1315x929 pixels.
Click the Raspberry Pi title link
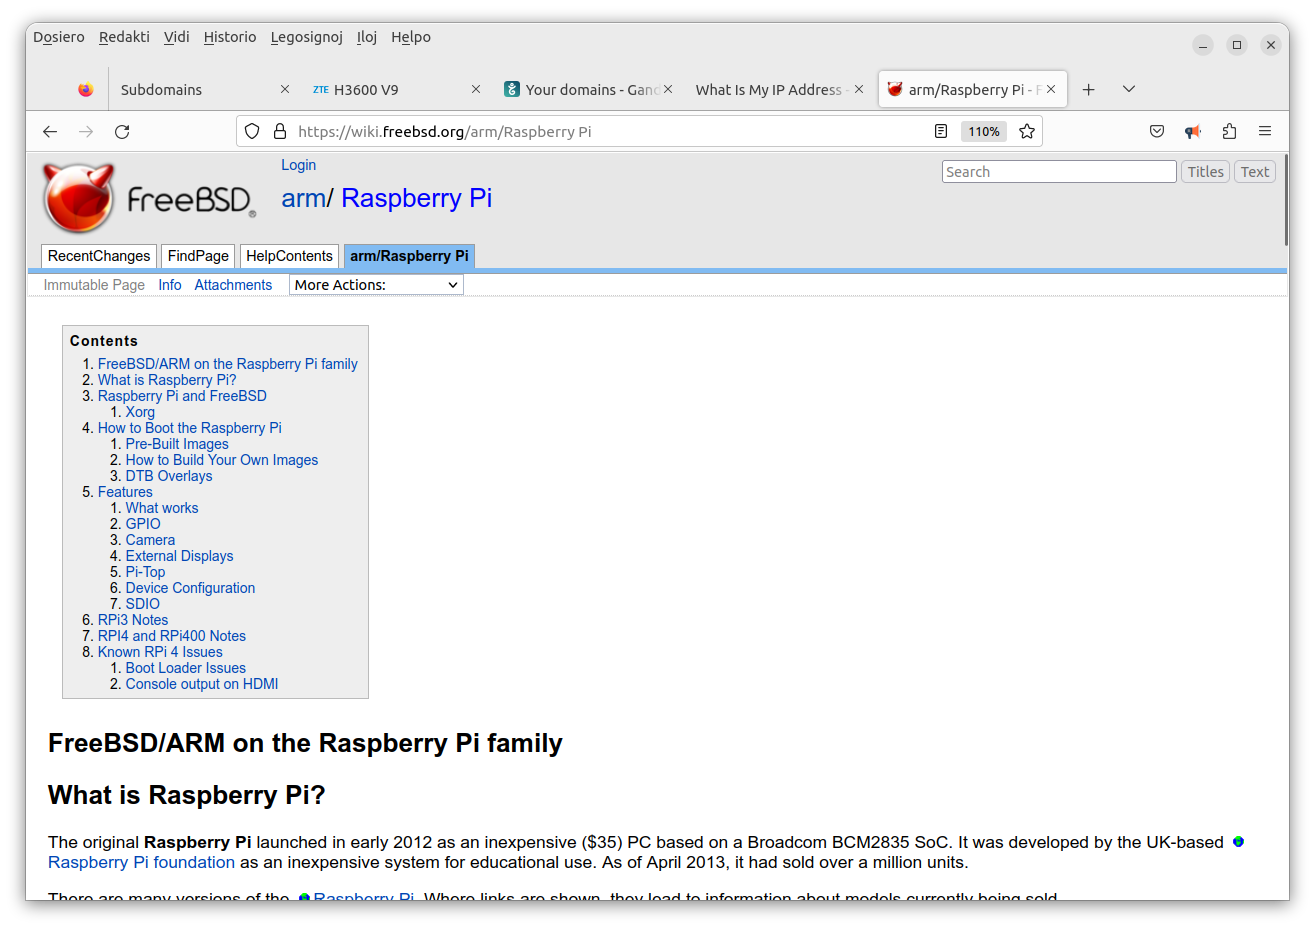(x=416, y=198)
